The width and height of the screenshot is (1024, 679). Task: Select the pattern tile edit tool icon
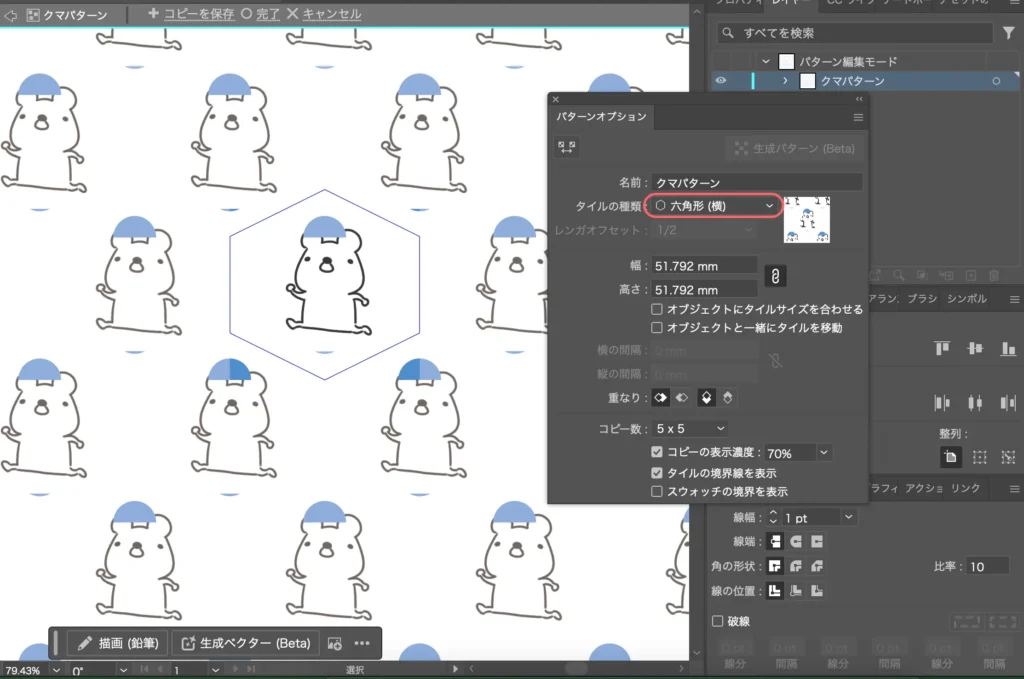click(565, 147)
